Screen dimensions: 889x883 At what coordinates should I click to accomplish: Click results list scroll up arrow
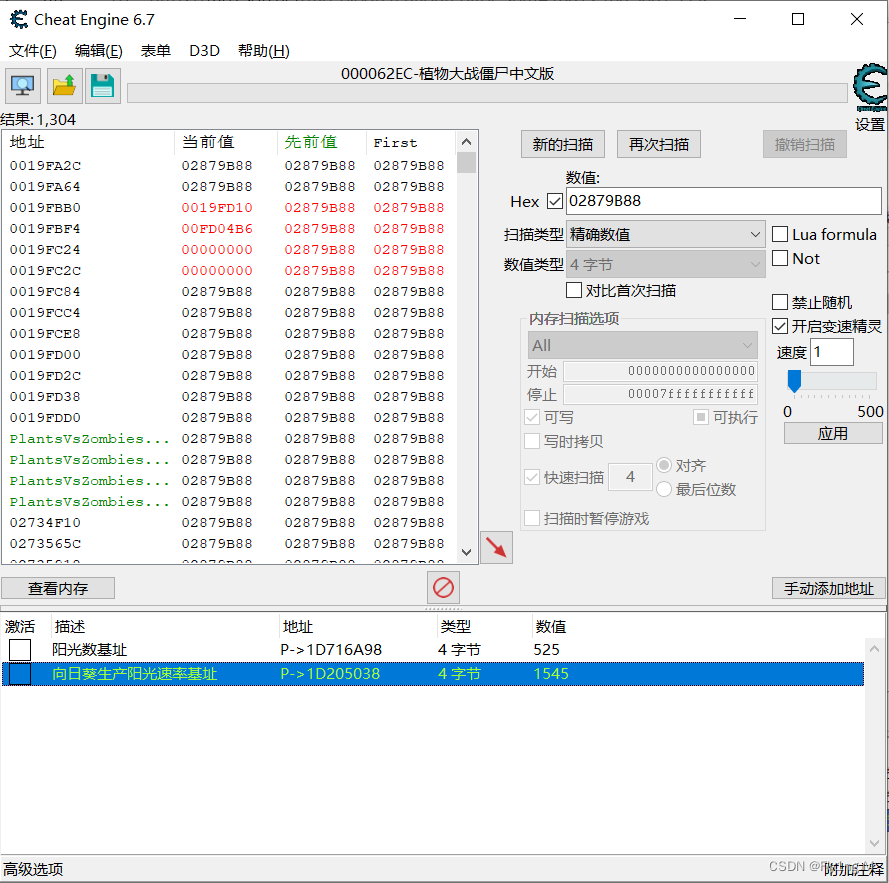pyautogui.click(x=466, y=141)
